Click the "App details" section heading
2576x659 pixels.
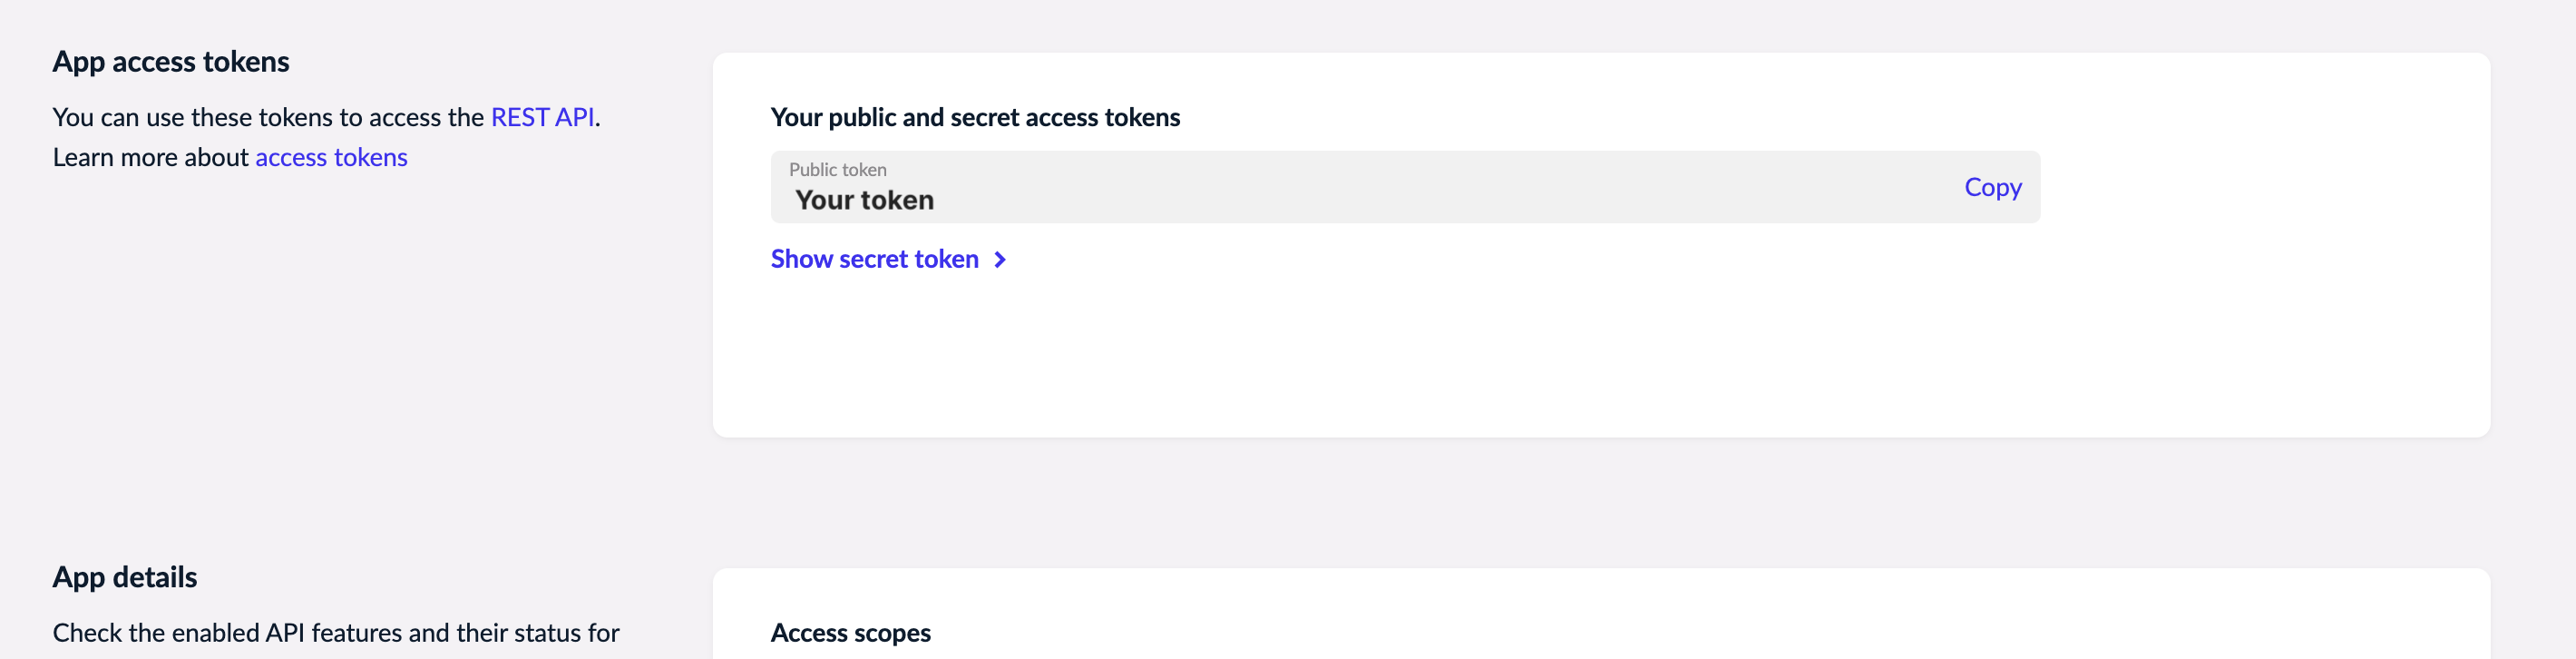[x=125, y=577]
